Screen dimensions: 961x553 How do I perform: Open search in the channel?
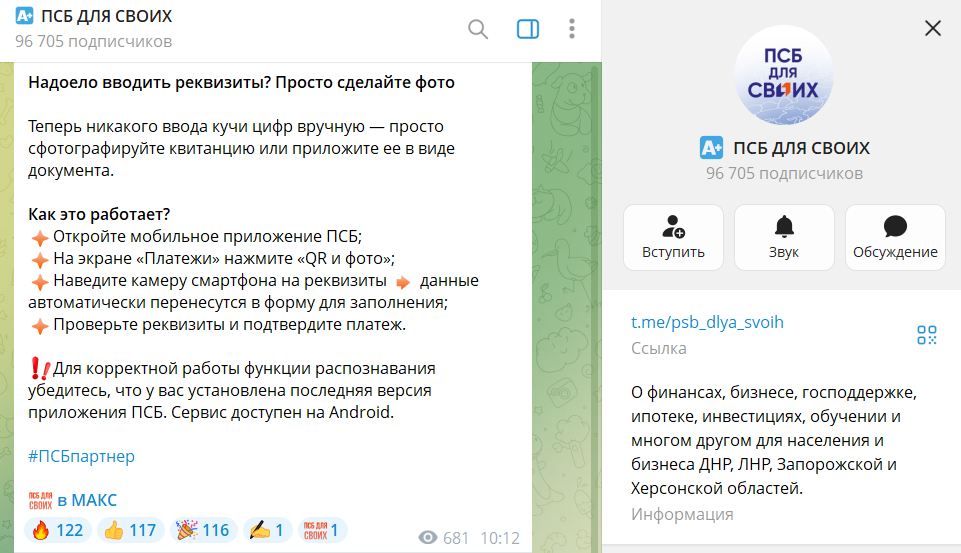477,29
